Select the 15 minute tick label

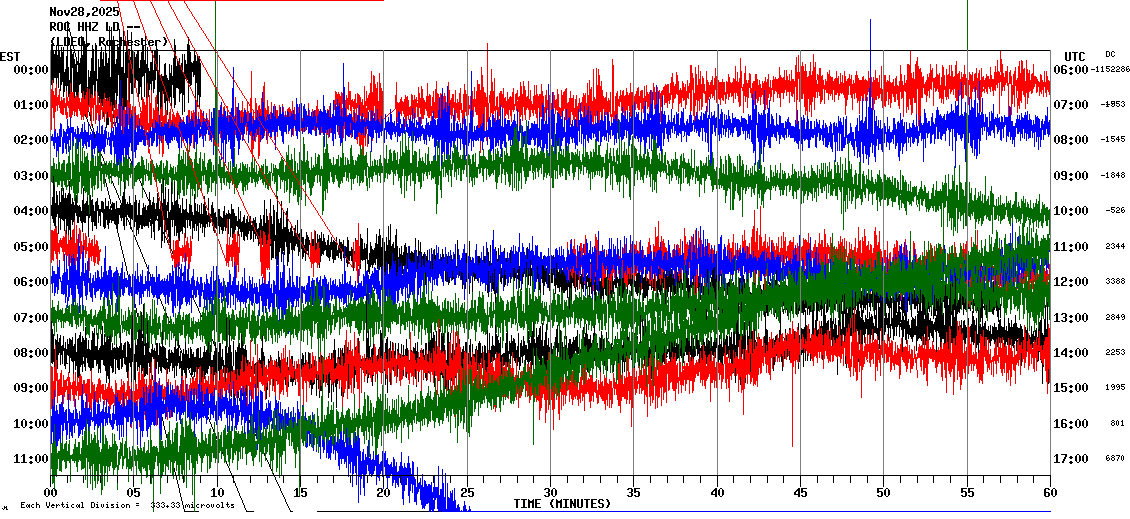[300, 493]
